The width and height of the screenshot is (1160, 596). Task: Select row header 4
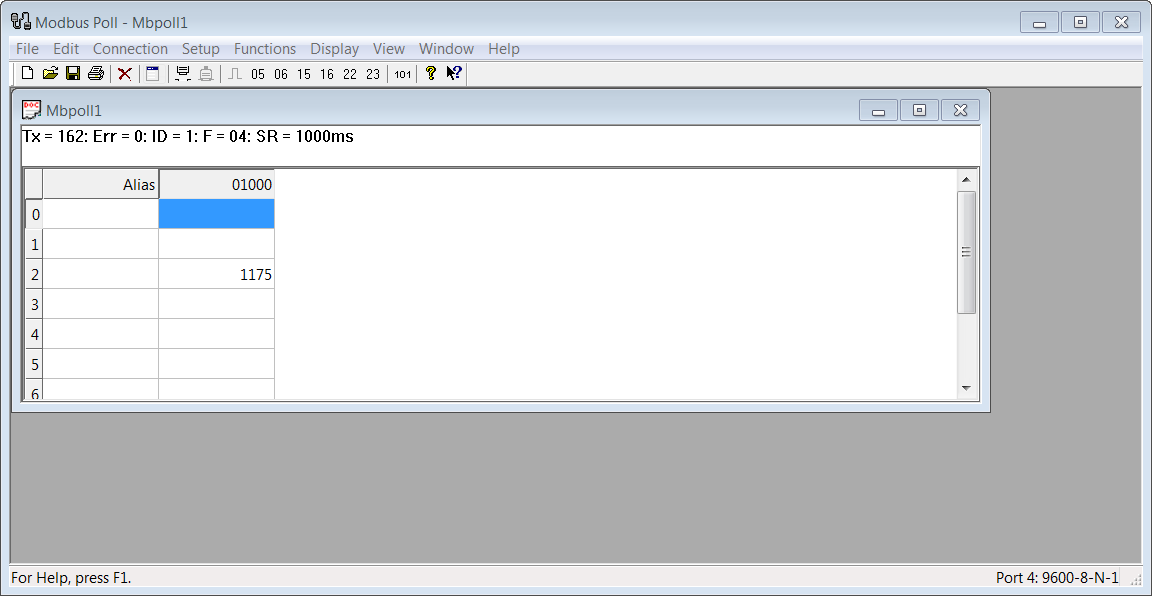click(x=34, y=334)
